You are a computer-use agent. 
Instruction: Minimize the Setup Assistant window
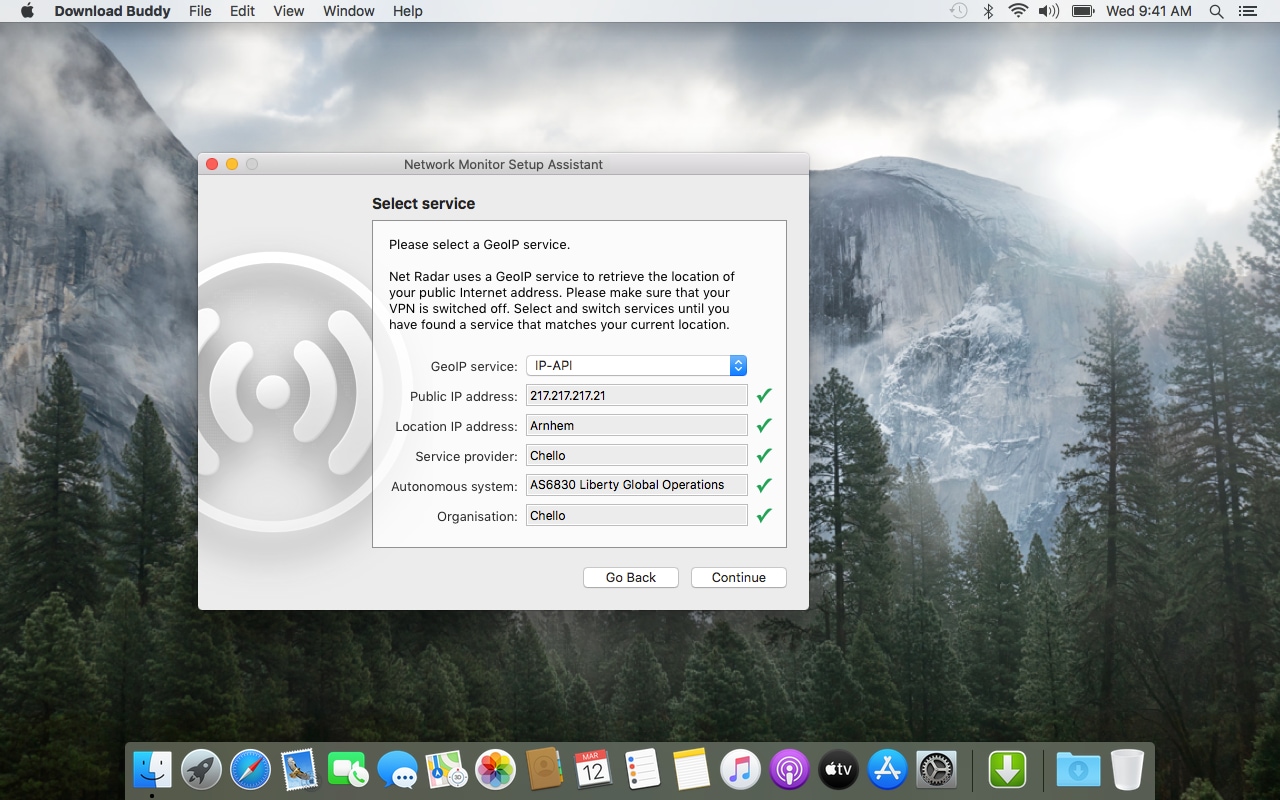tap(232, 164)
